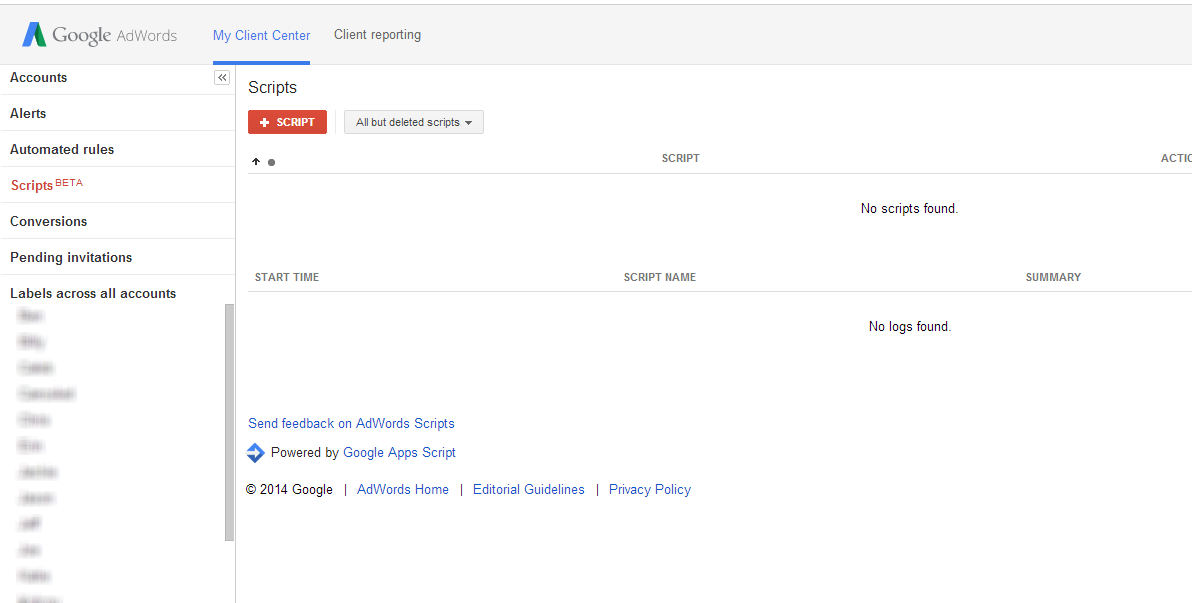Click the Scripts page heading

click(272, 87)
